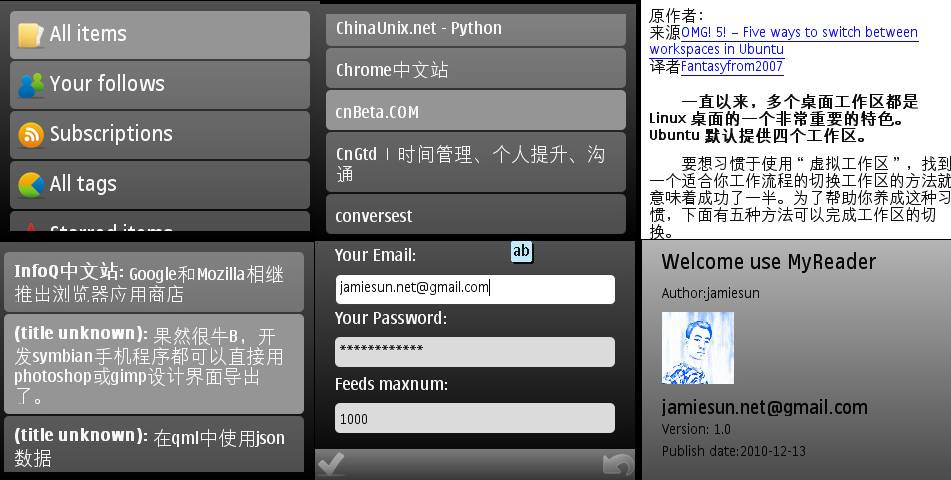Click the Your Email input field
Viewport: 951px width, 480px height.
475,289
